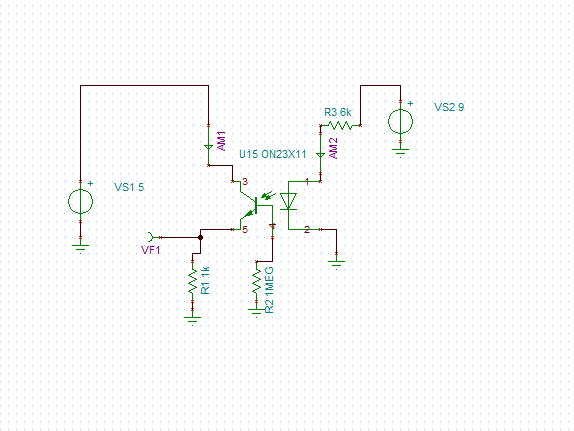The height and width of the screenshot is (431, 574).
Task: Click pin number 1 of U15
Action: [307, 181]
